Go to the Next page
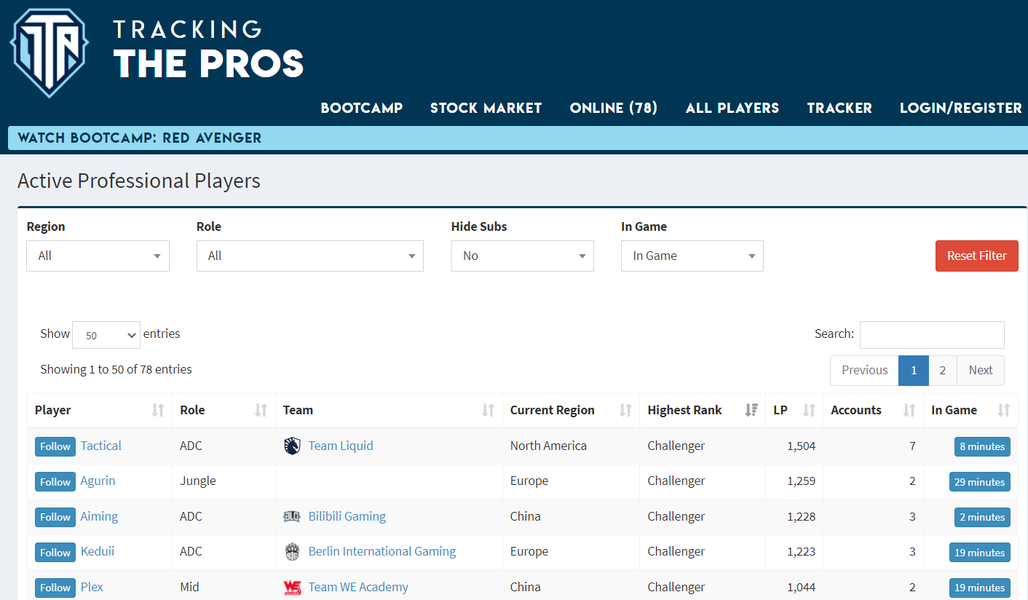Viewport: 1028px width, 600px height. click(981, 370)
